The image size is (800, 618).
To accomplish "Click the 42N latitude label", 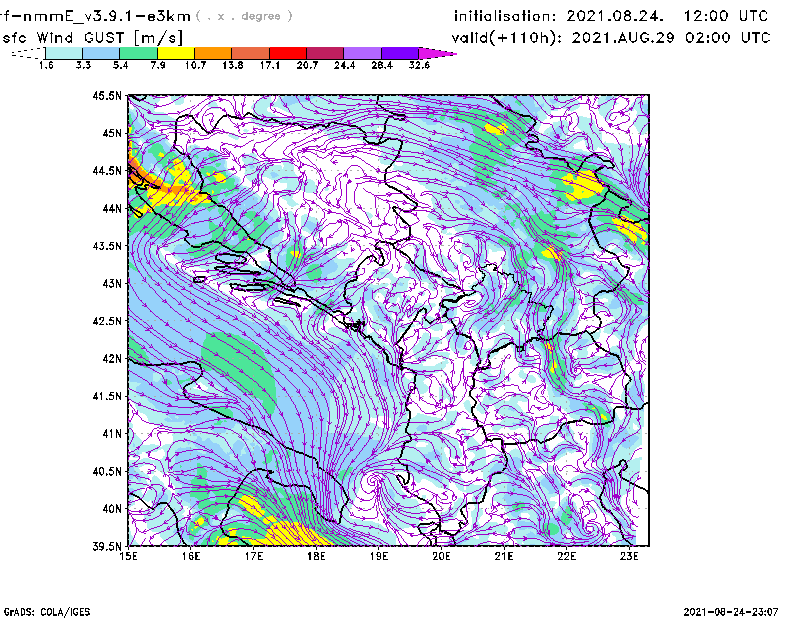I will tap(112, 359).
